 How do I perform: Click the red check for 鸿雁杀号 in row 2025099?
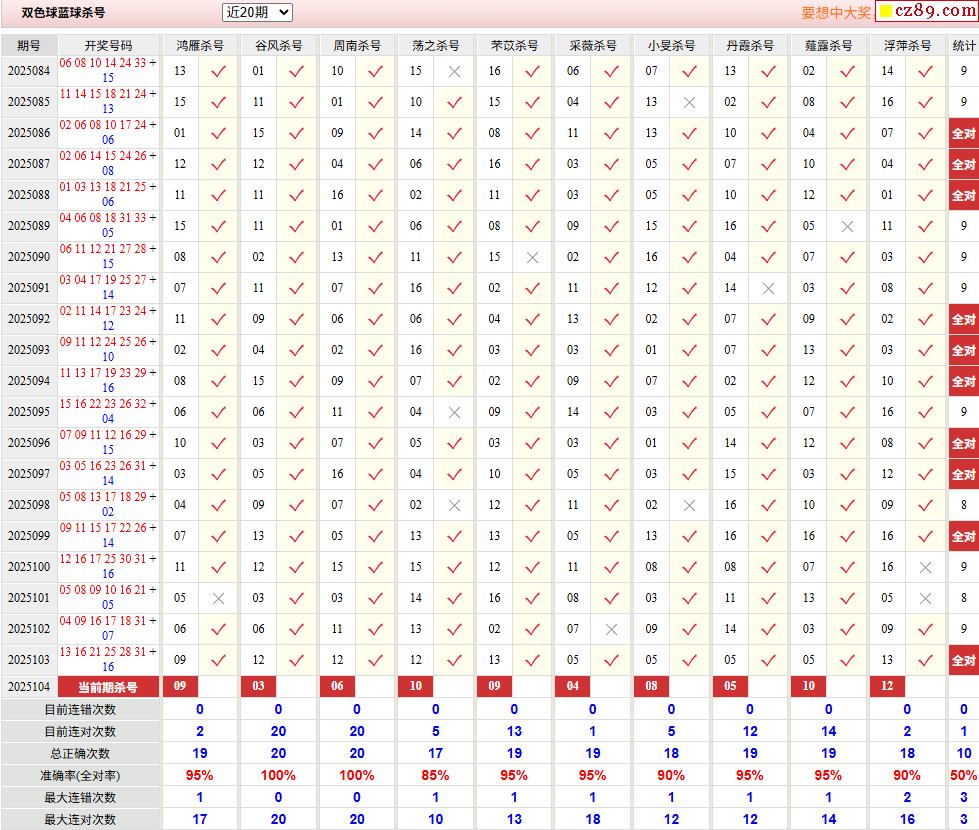click(x=218, y=536)
